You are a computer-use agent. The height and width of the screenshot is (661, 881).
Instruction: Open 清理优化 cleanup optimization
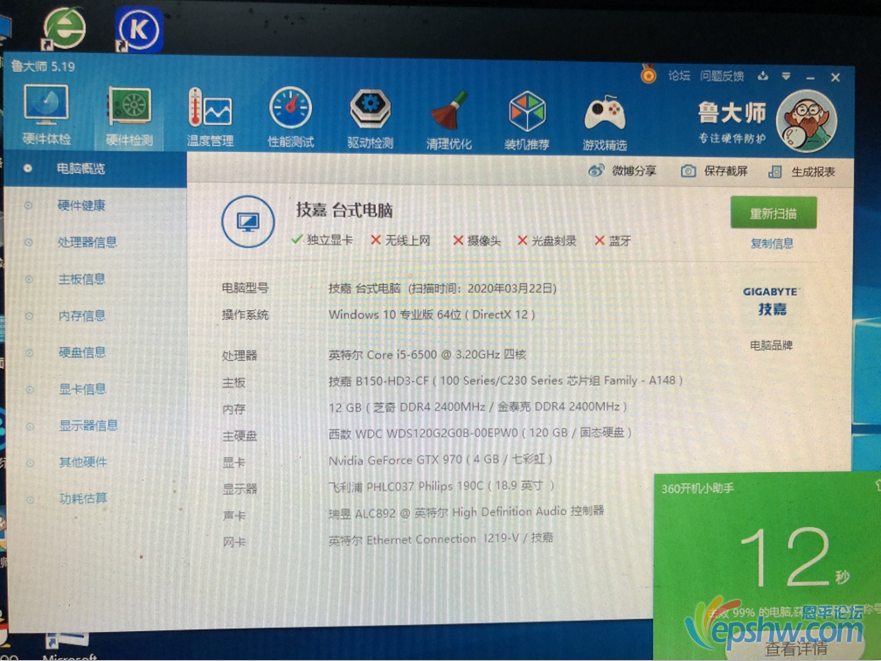(x=449, y=120)
